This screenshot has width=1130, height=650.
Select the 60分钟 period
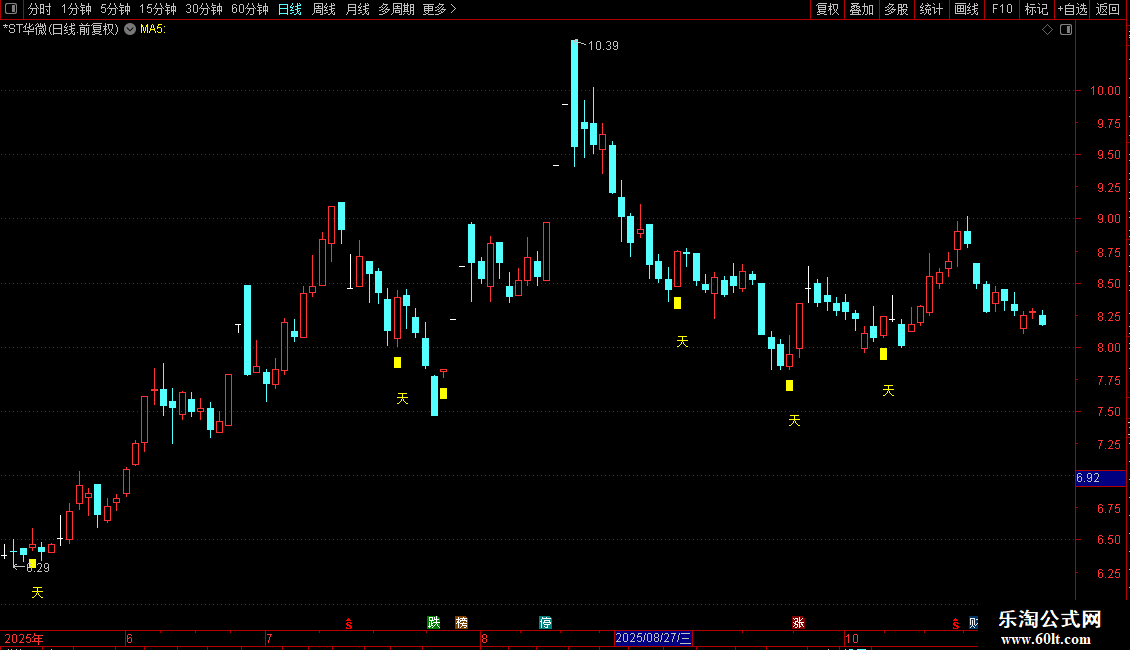click(250, 9)
